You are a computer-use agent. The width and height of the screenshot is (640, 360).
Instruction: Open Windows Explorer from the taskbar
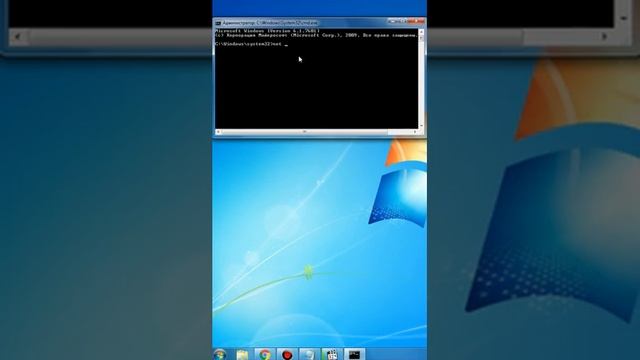click(242, 355)
